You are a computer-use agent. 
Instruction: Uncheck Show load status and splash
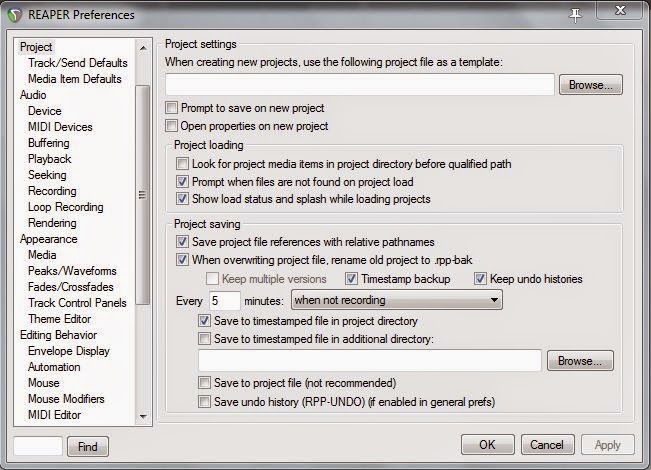tap(182, 199)
